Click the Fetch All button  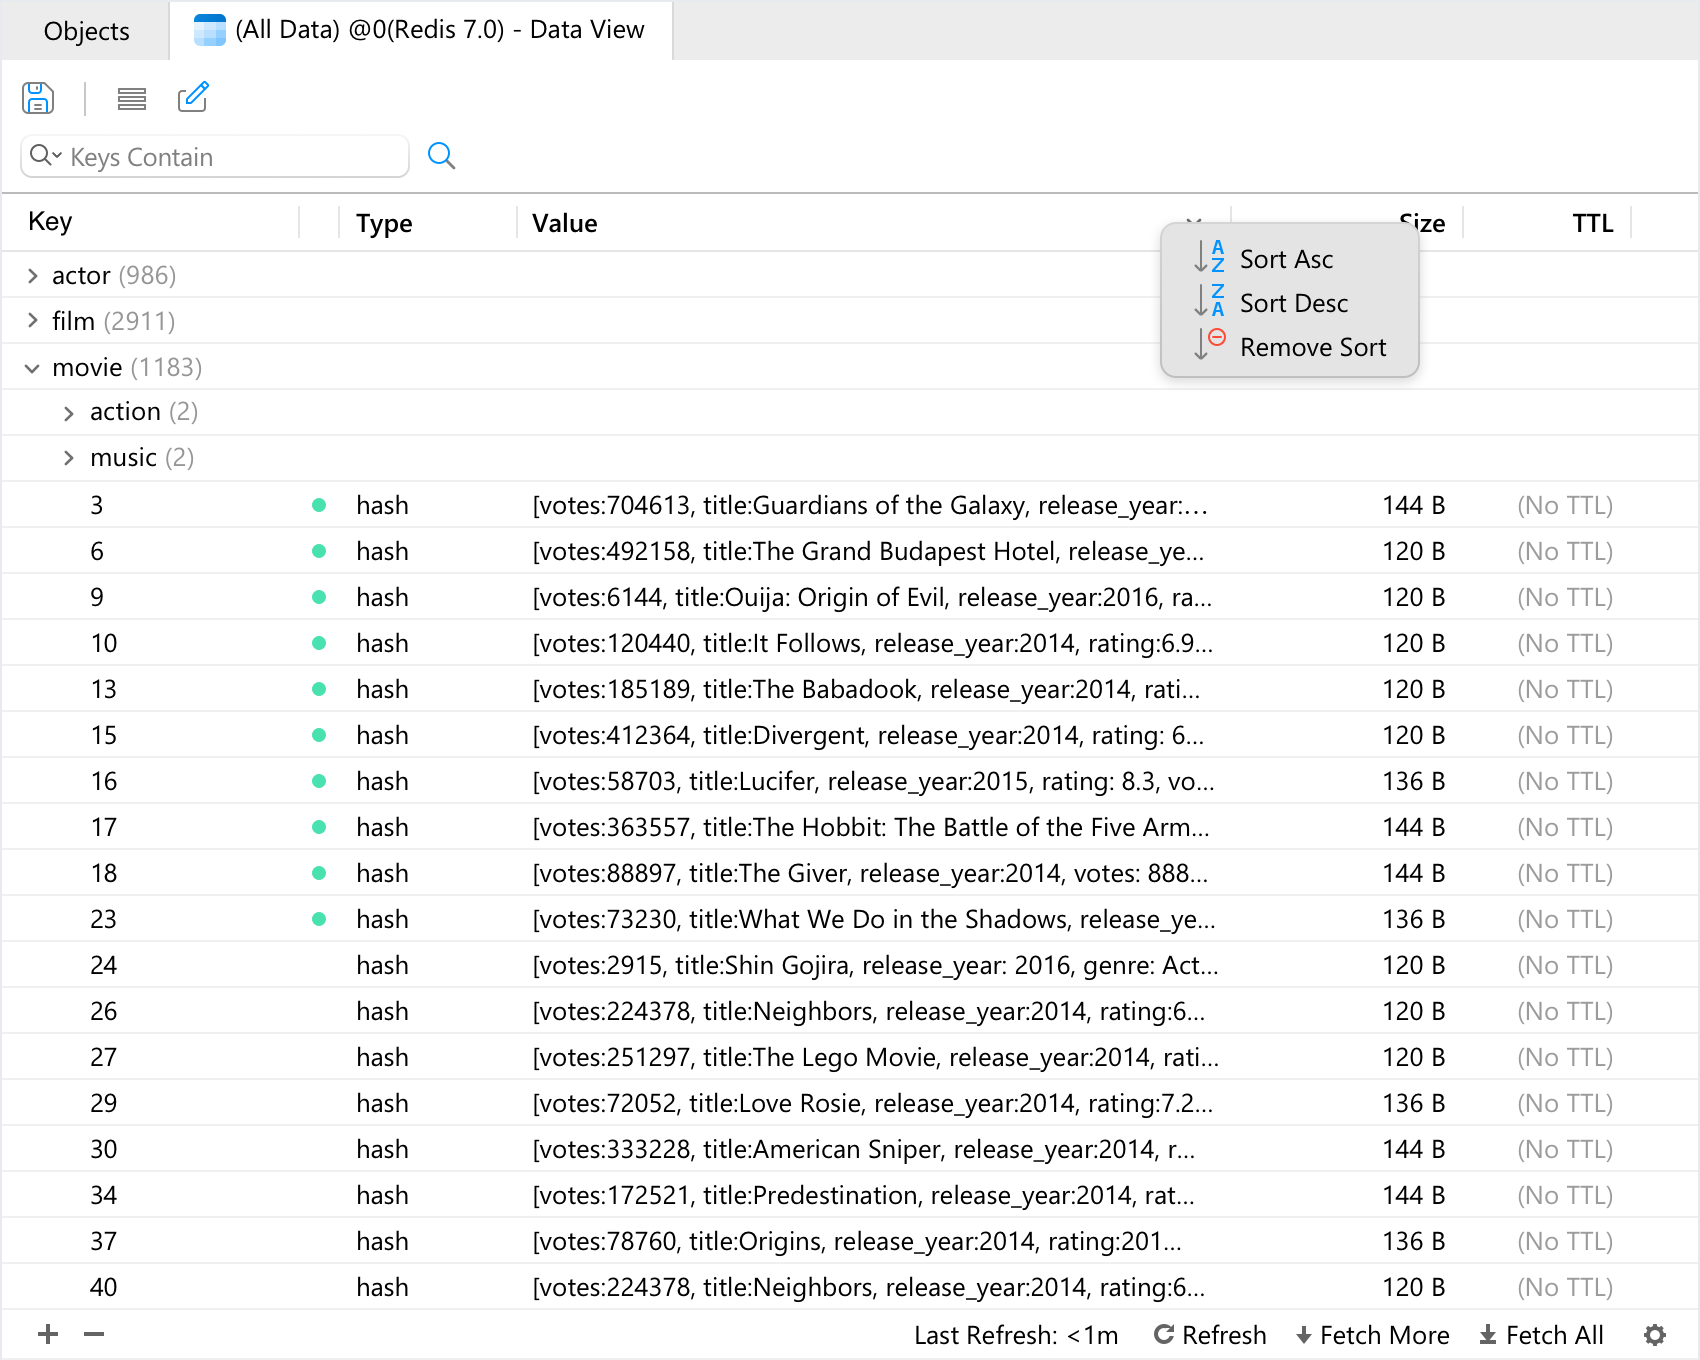[1541, 1335]
